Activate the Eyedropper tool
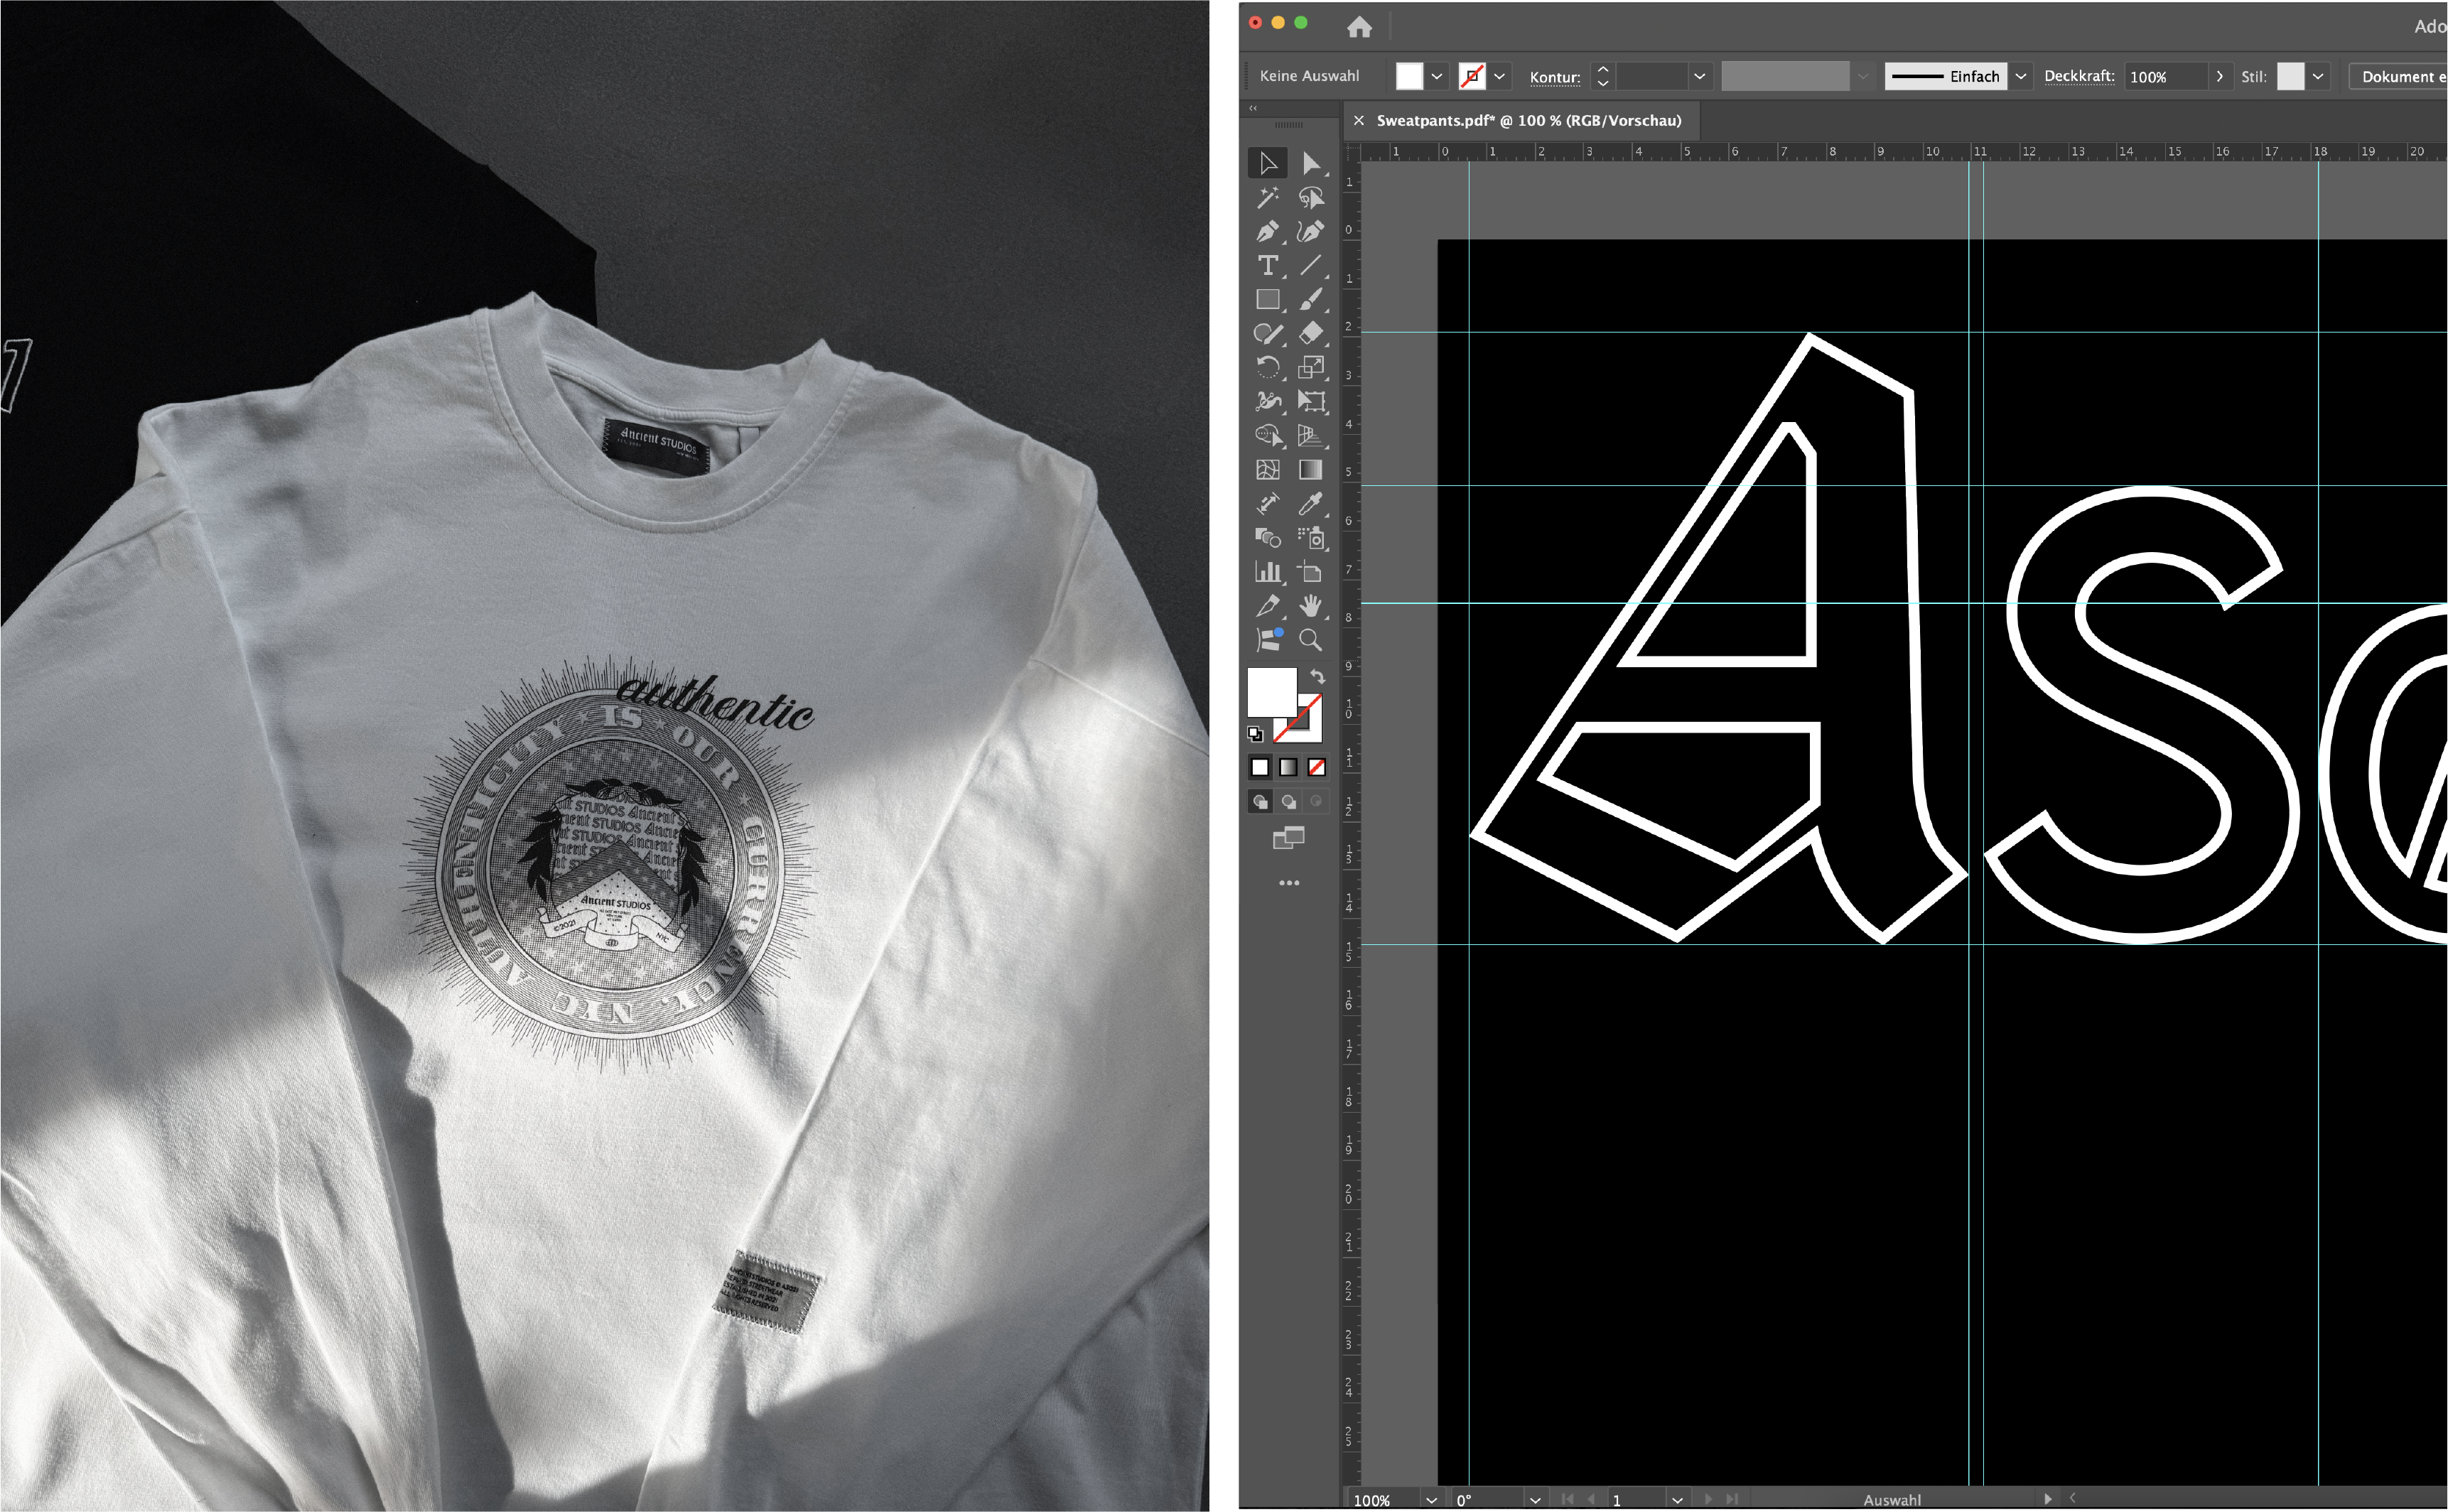2448x1512 pixels. pos(1310,504)
